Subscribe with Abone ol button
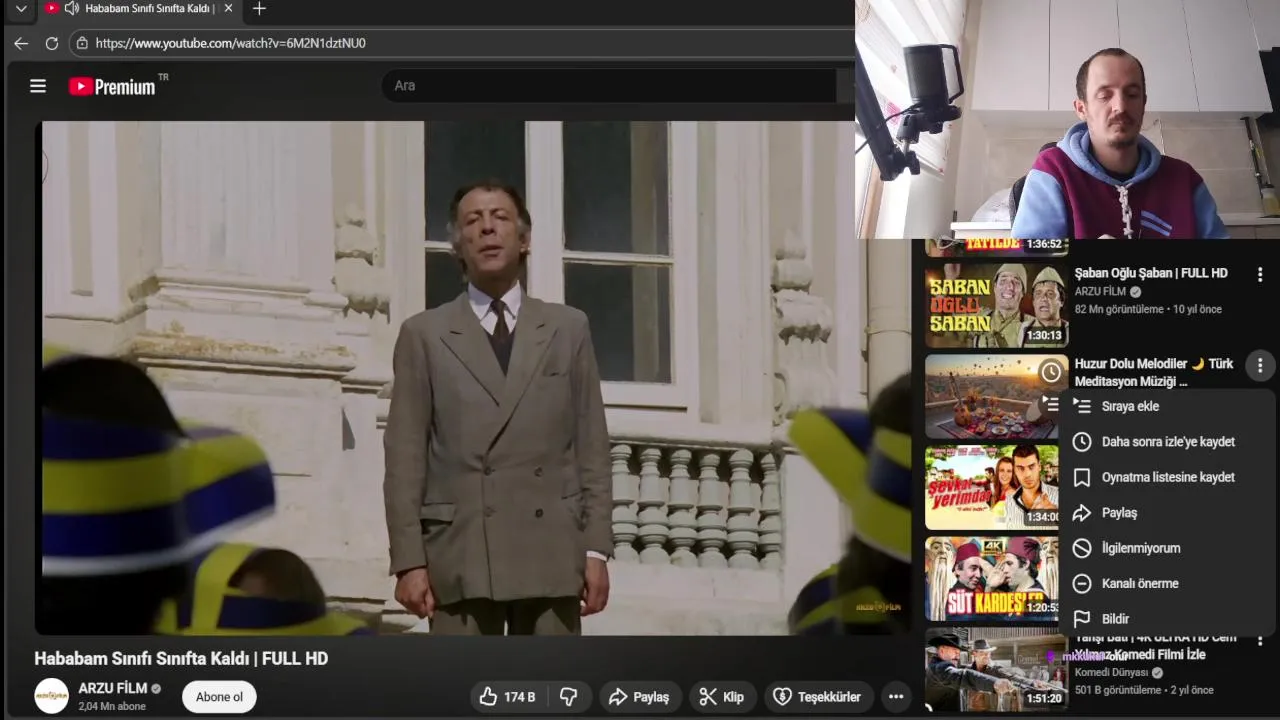 (219, 697)
